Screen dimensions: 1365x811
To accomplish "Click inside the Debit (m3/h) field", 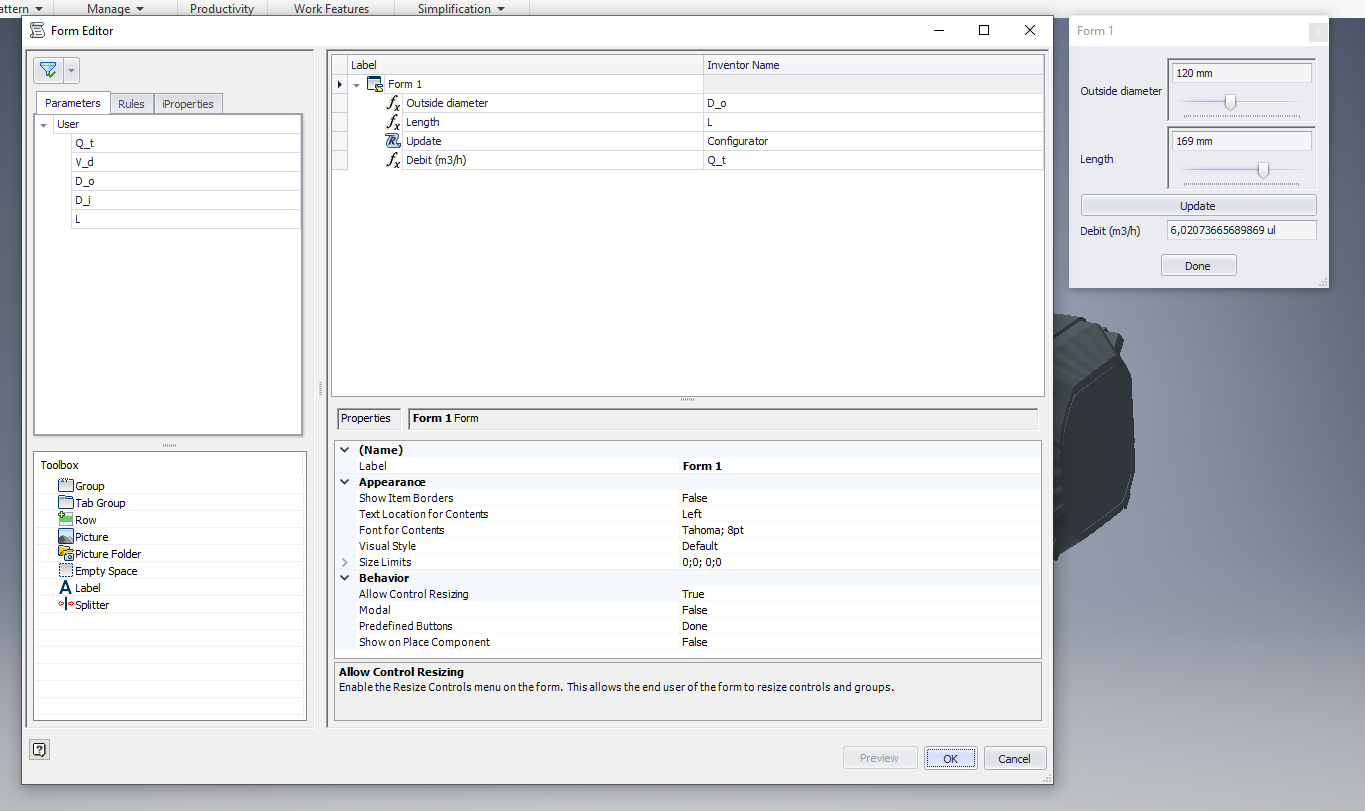I will [1240, 230].
